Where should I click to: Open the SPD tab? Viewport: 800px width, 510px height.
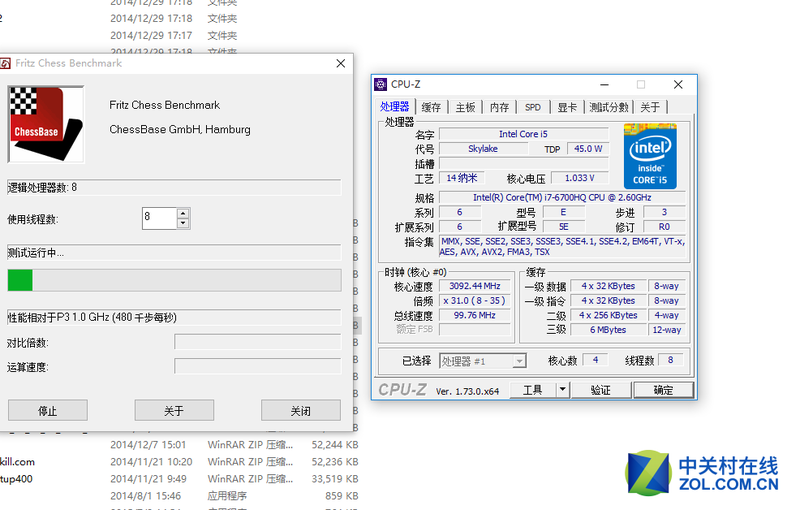533,107
